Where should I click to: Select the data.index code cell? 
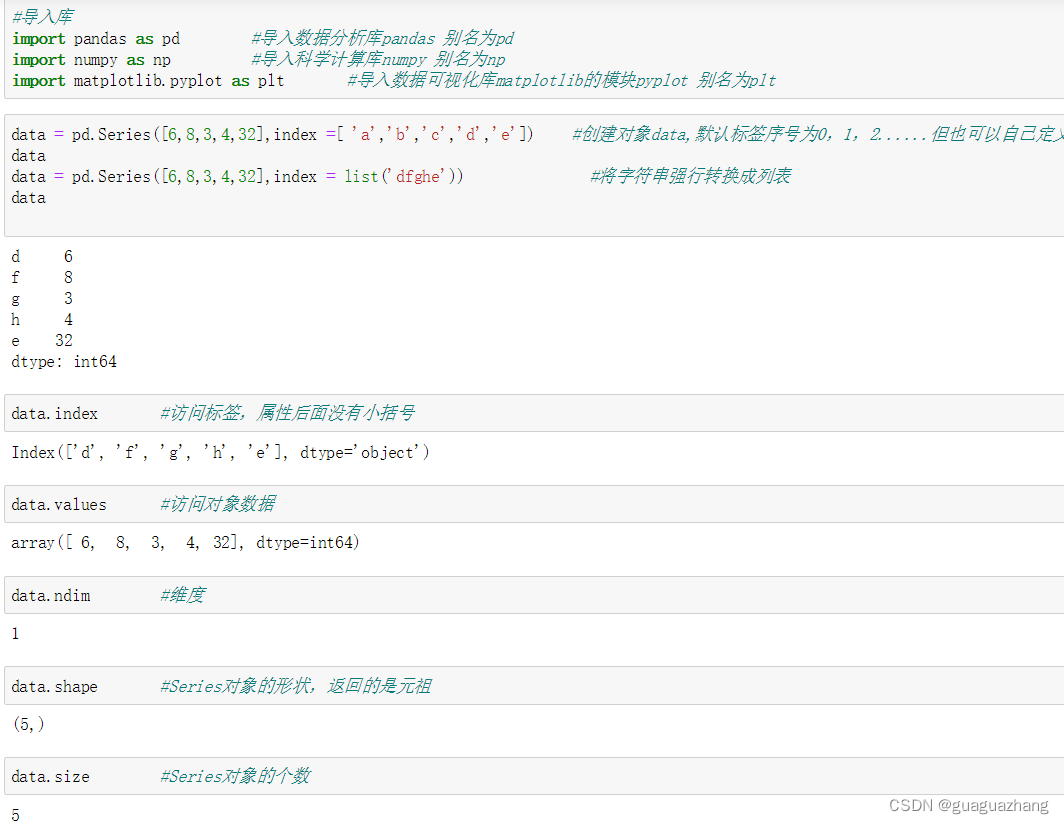point(534,413)
